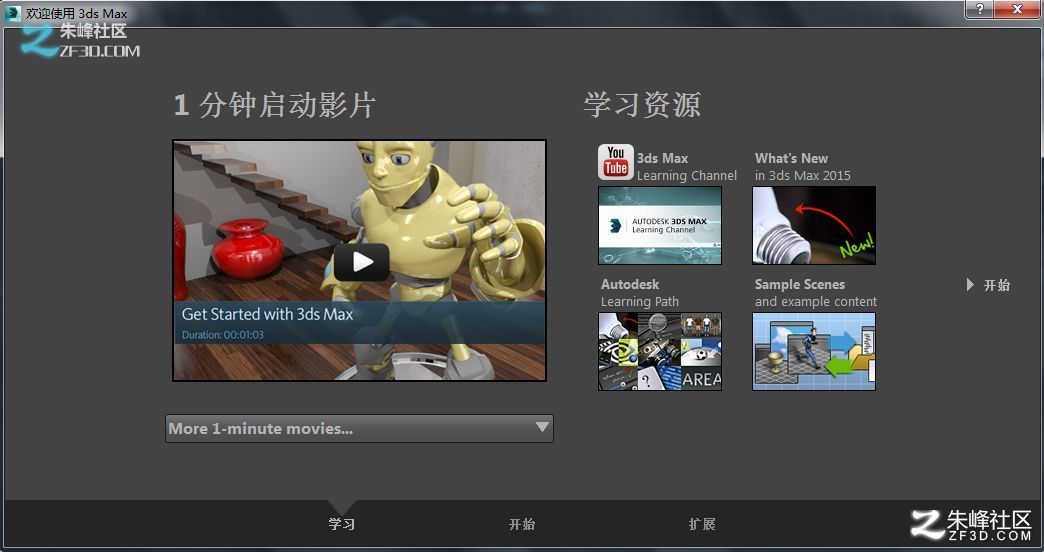This screenshot has height=552, width=1044.
Task: Open the help question mark button
Action: click(979, 9)
